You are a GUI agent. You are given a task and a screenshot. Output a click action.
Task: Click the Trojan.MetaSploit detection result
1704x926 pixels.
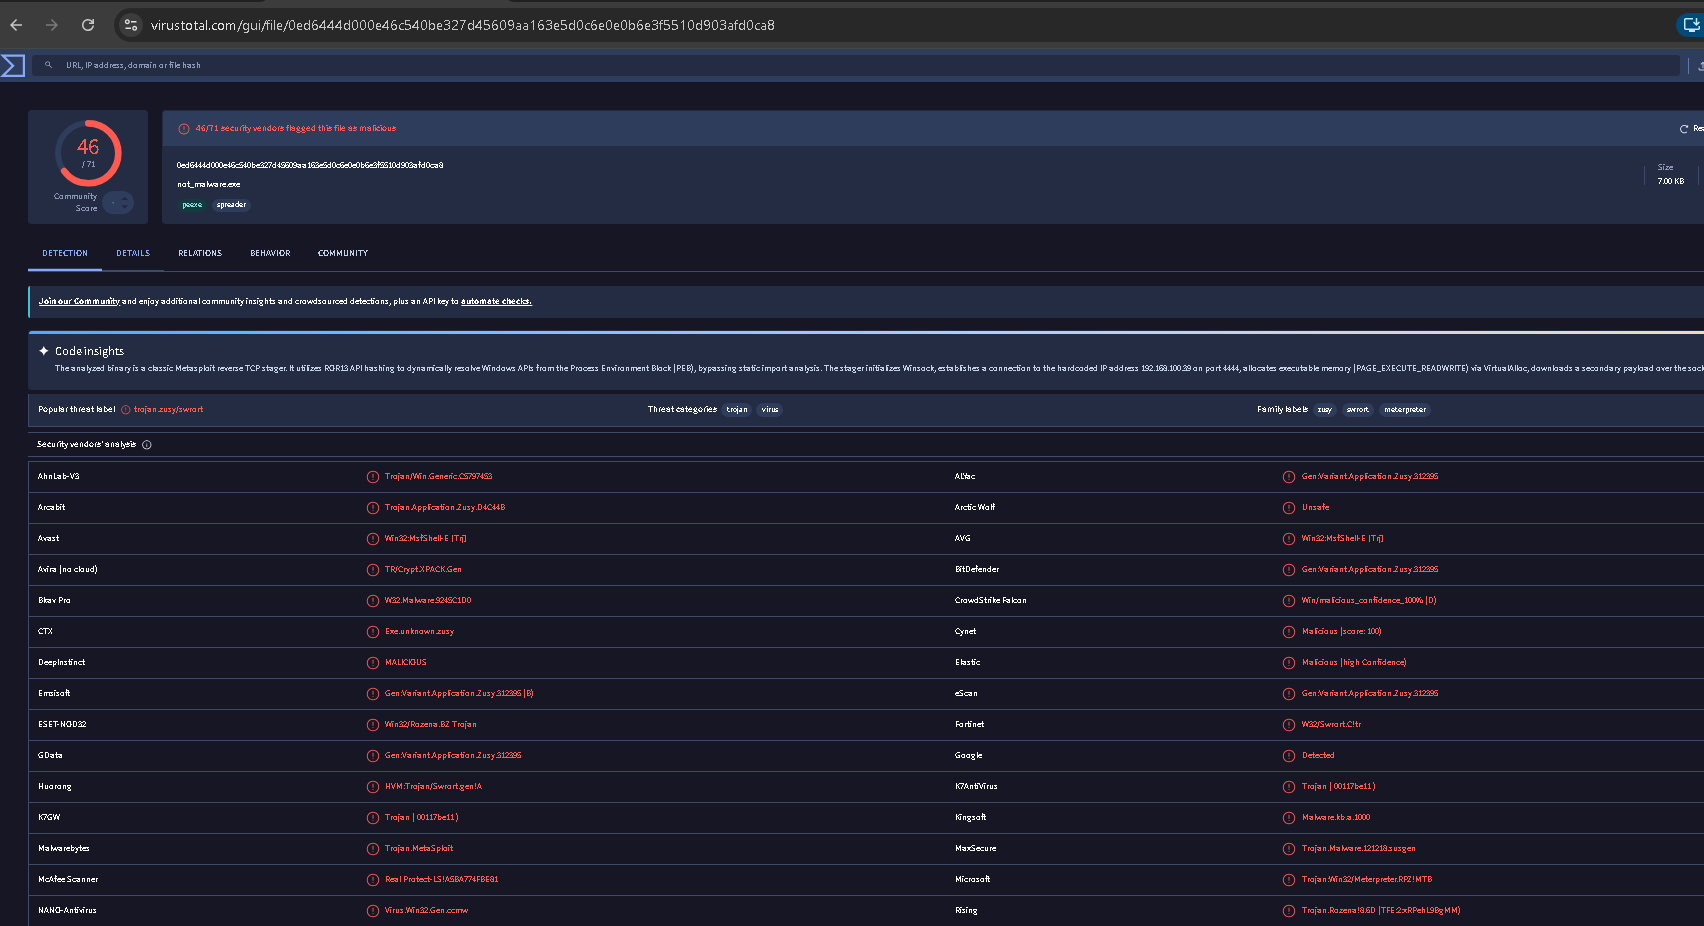(x=419, y=849)
